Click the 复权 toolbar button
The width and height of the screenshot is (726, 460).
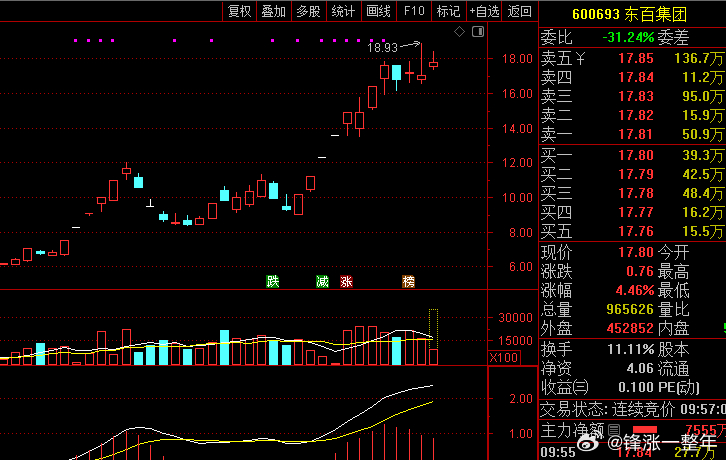point(239,11)
